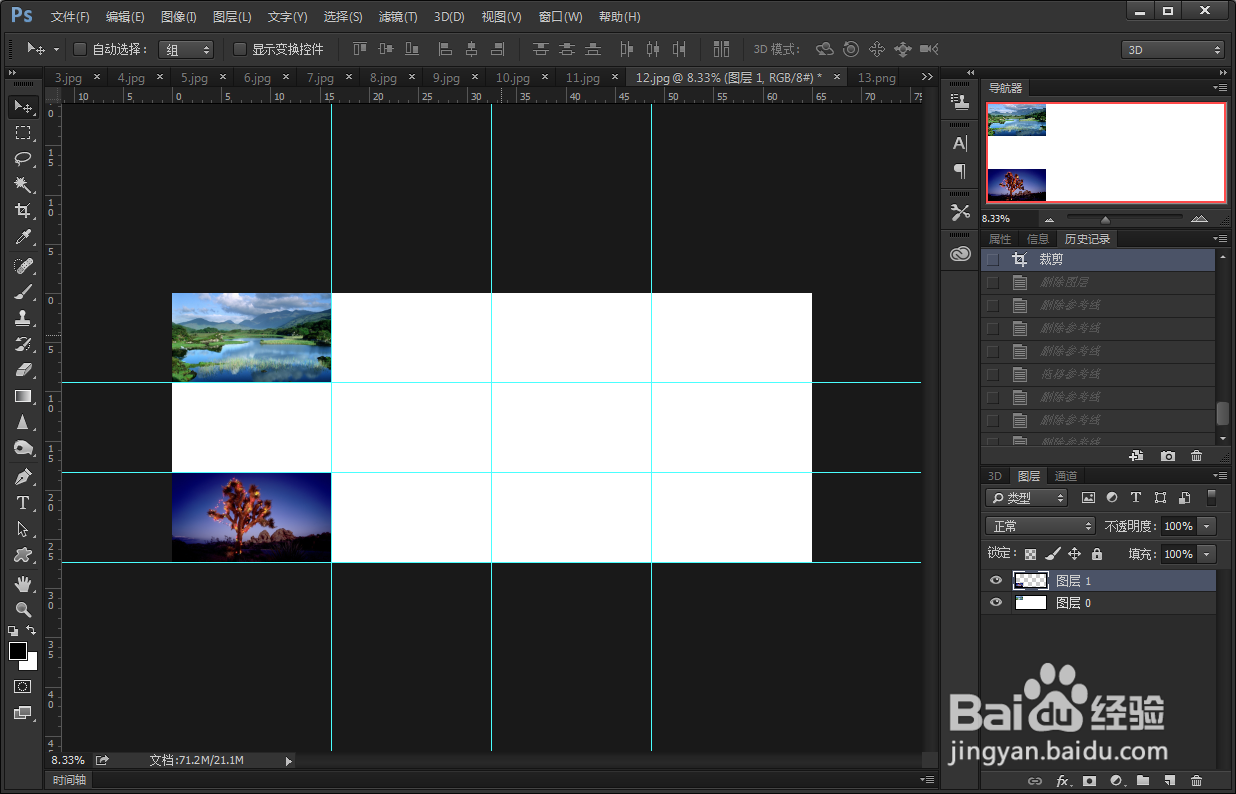Screen dimensions: 1236x794
Task: Open Creative Cloud libraries panel icon
Action: click(960, 254)
